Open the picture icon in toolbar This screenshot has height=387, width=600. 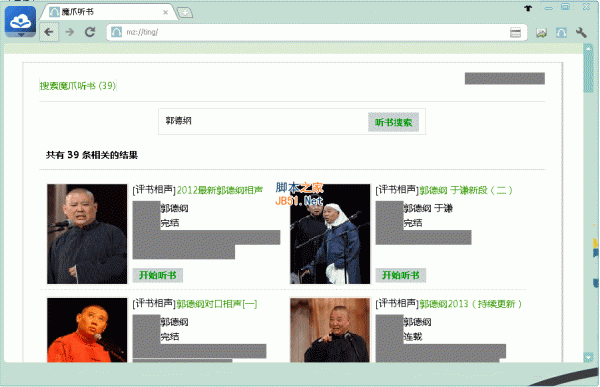pos(541,33)
